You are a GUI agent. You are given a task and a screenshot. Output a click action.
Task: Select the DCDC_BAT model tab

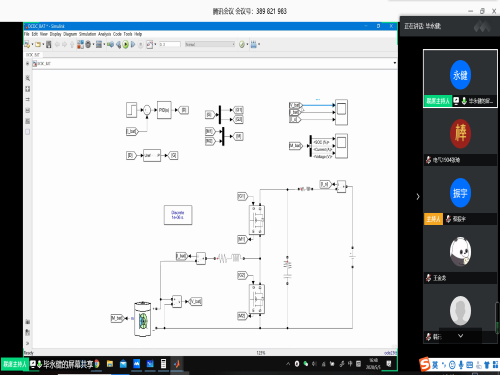click(x=33, y=55)
